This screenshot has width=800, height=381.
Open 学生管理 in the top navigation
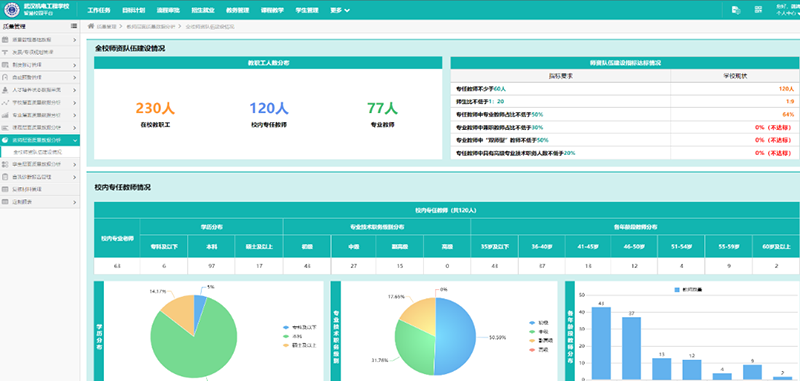click(x=307, y=10)
